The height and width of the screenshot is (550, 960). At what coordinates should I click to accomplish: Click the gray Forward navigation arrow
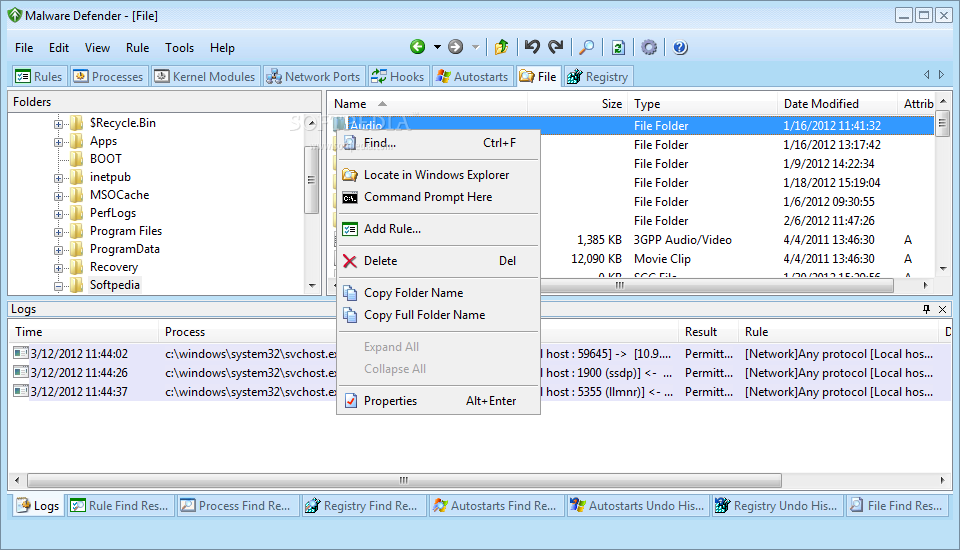coord(456,47)
